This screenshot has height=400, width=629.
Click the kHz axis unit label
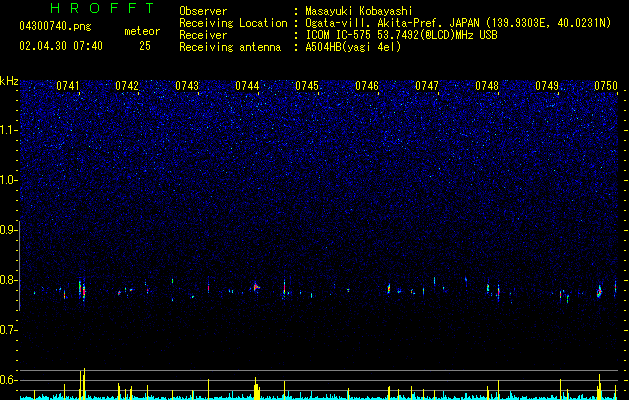(x=9, y=81)
